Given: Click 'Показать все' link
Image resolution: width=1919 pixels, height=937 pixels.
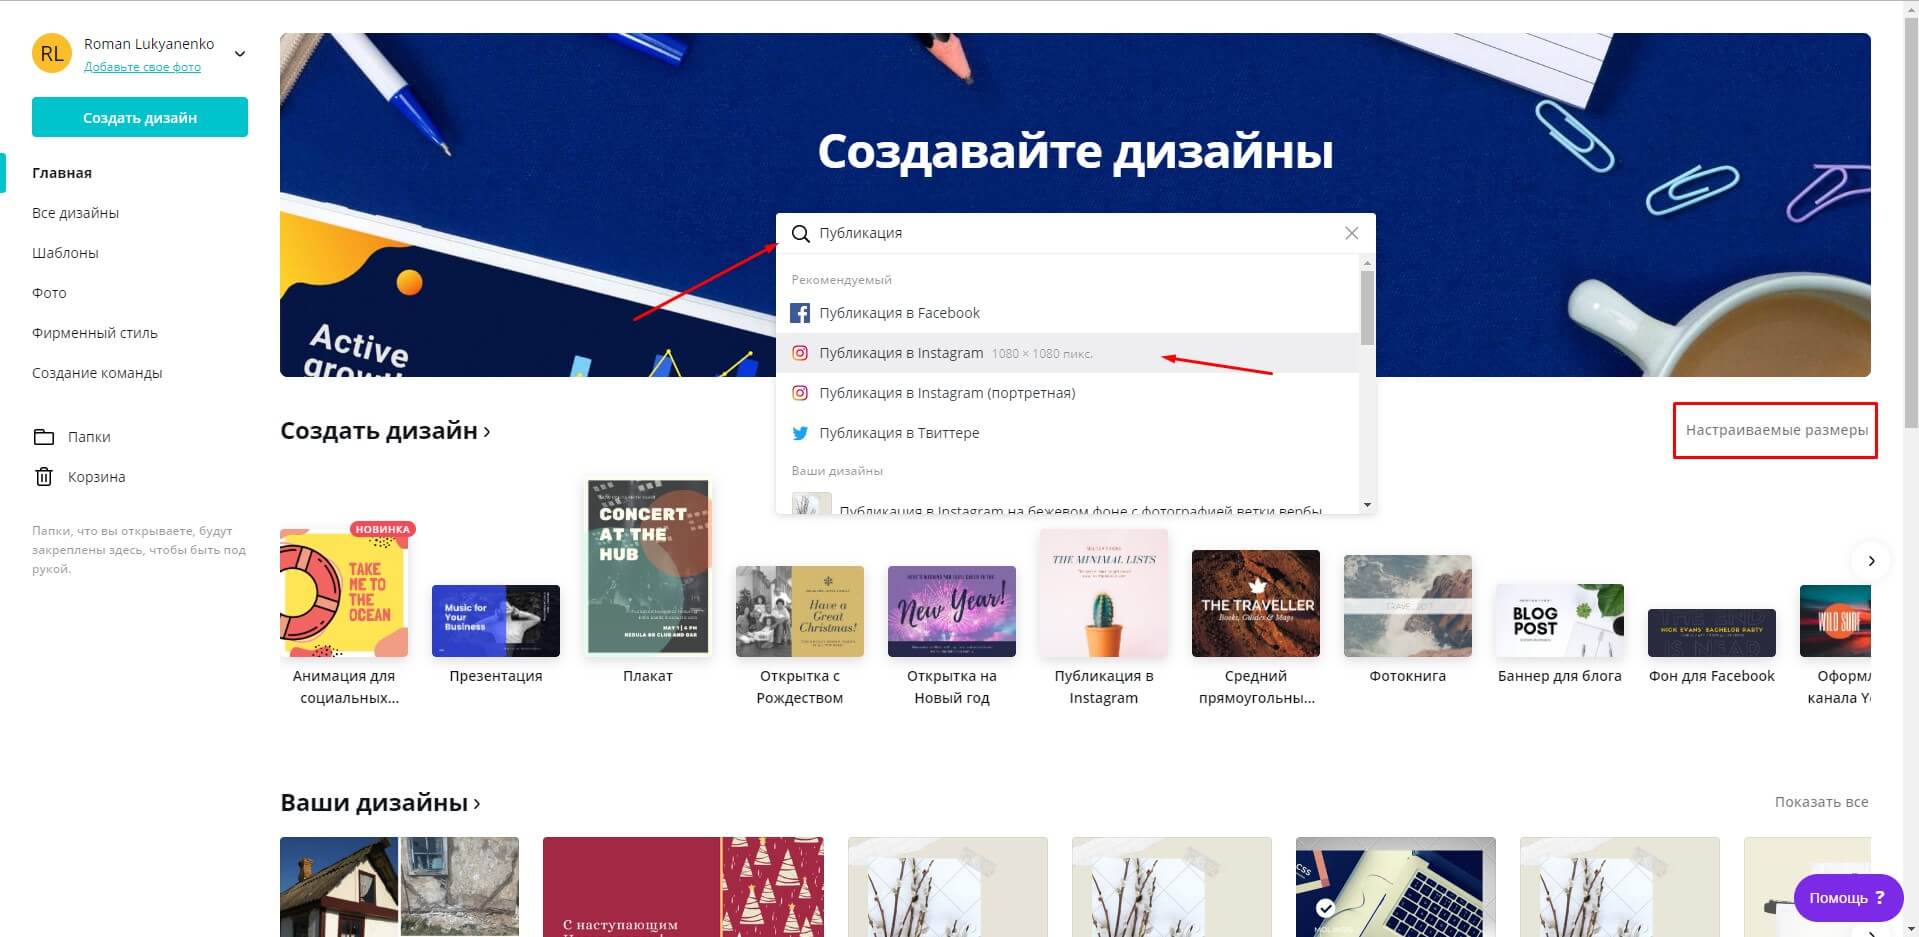Looking at the screenshot, I should click(1821, 802).
